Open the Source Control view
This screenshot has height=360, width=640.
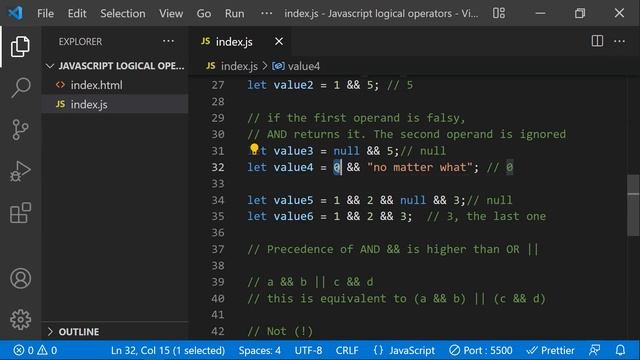coord(20,129)
